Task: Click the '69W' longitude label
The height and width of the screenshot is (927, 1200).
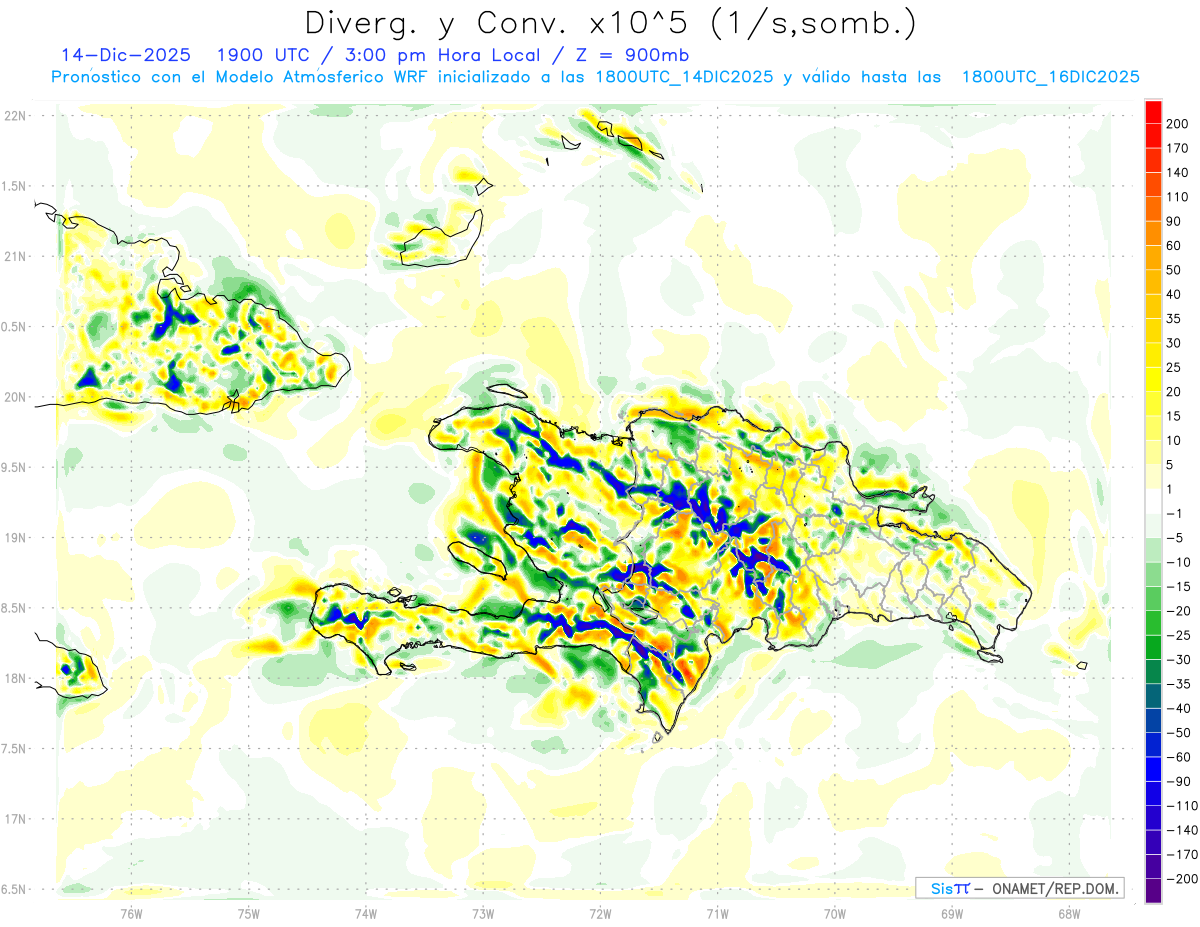Action: [x=951, y=913]
